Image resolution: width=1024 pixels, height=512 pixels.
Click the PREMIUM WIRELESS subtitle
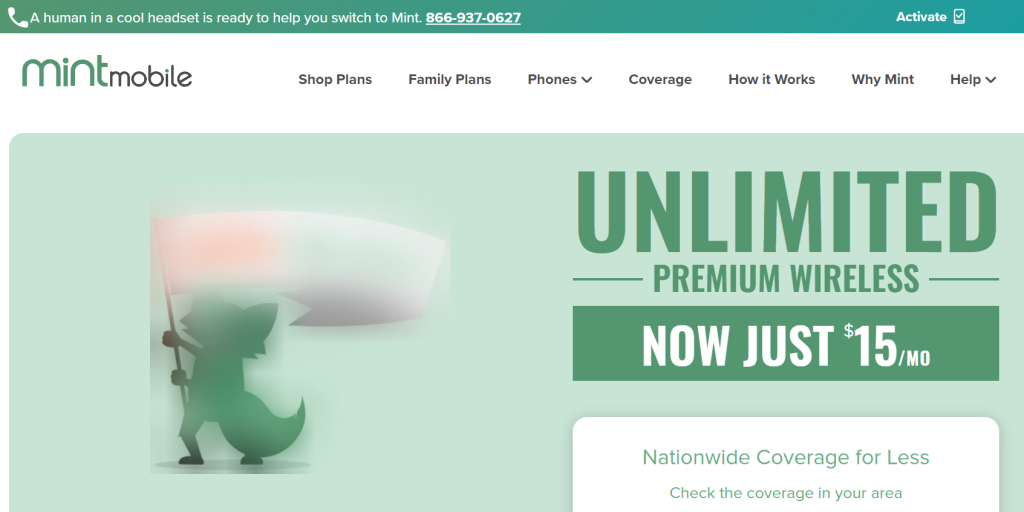(x=786, y=279)
